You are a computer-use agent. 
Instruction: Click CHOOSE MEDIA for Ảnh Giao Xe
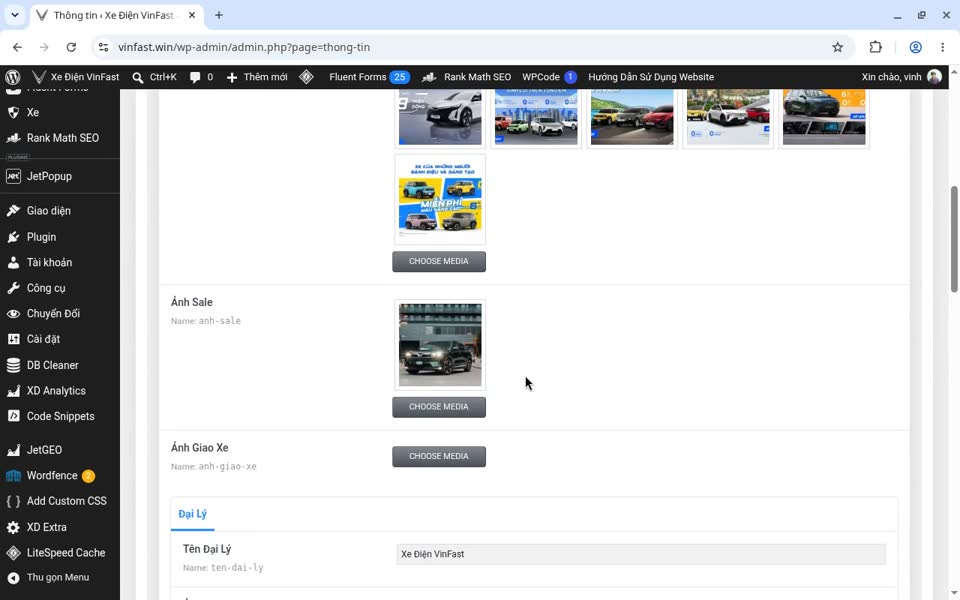click(x=439, y=457)
